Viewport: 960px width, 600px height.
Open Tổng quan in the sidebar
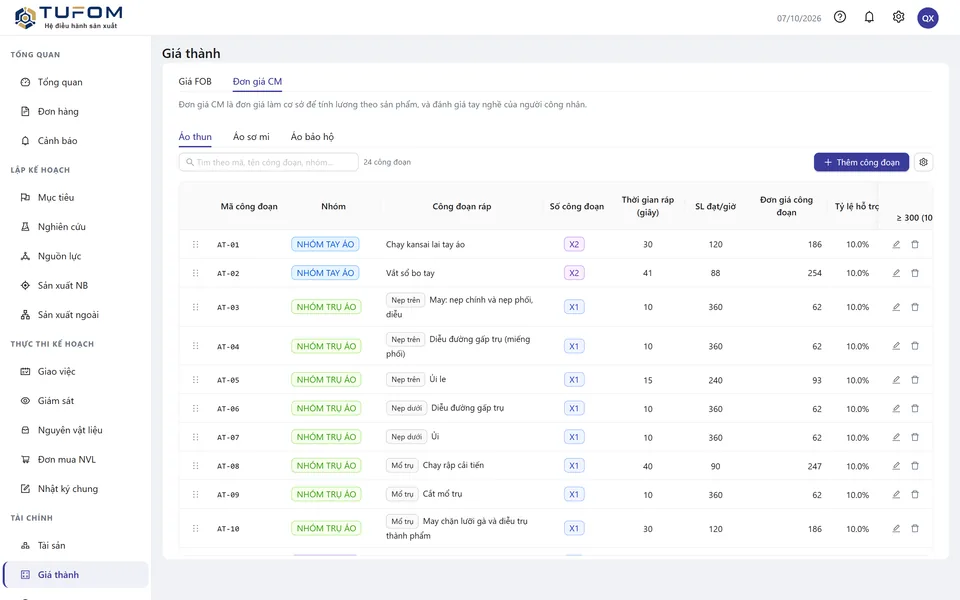coord(75,82)
